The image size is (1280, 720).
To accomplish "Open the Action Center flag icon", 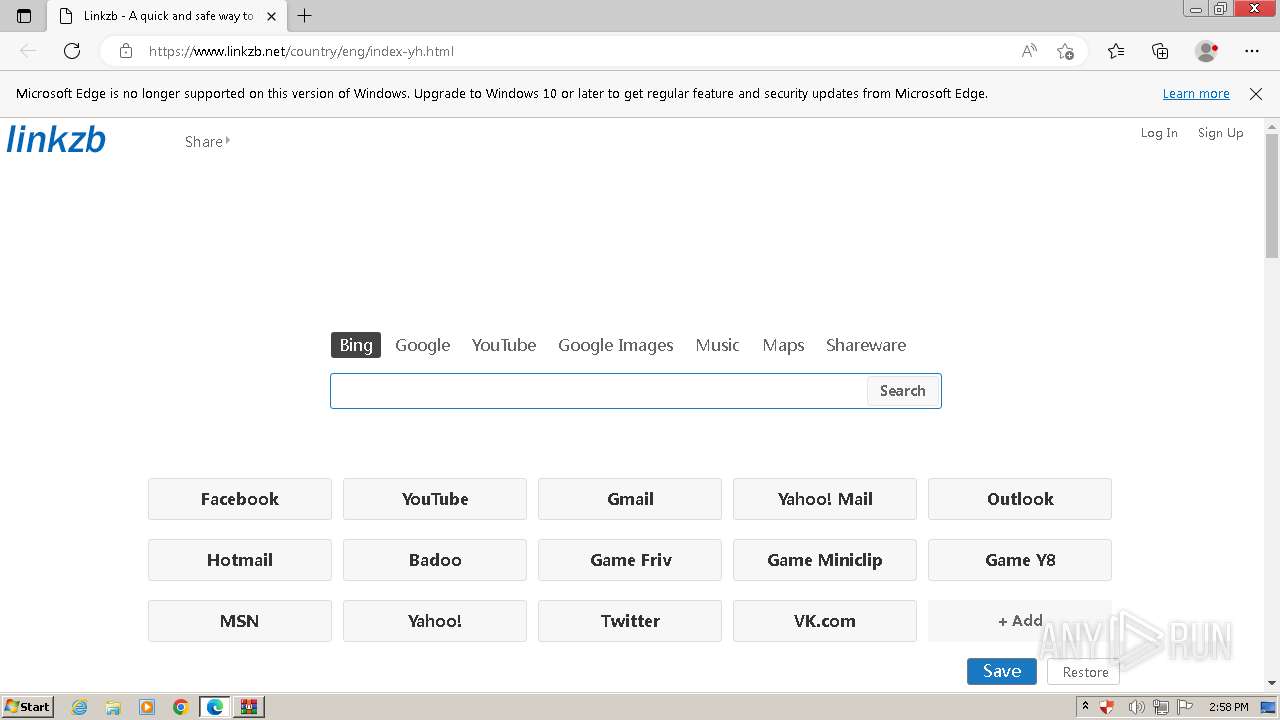I will click(1185, 707).
